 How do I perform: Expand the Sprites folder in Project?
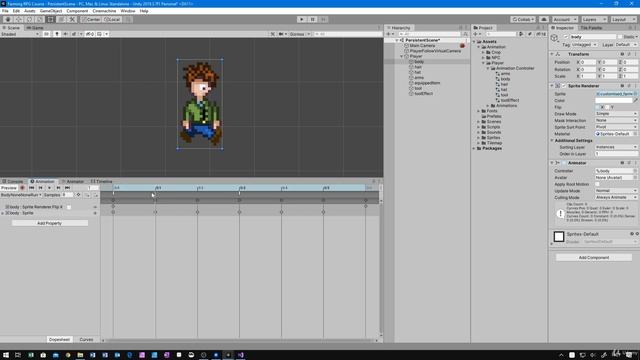[x=479, y=138]
